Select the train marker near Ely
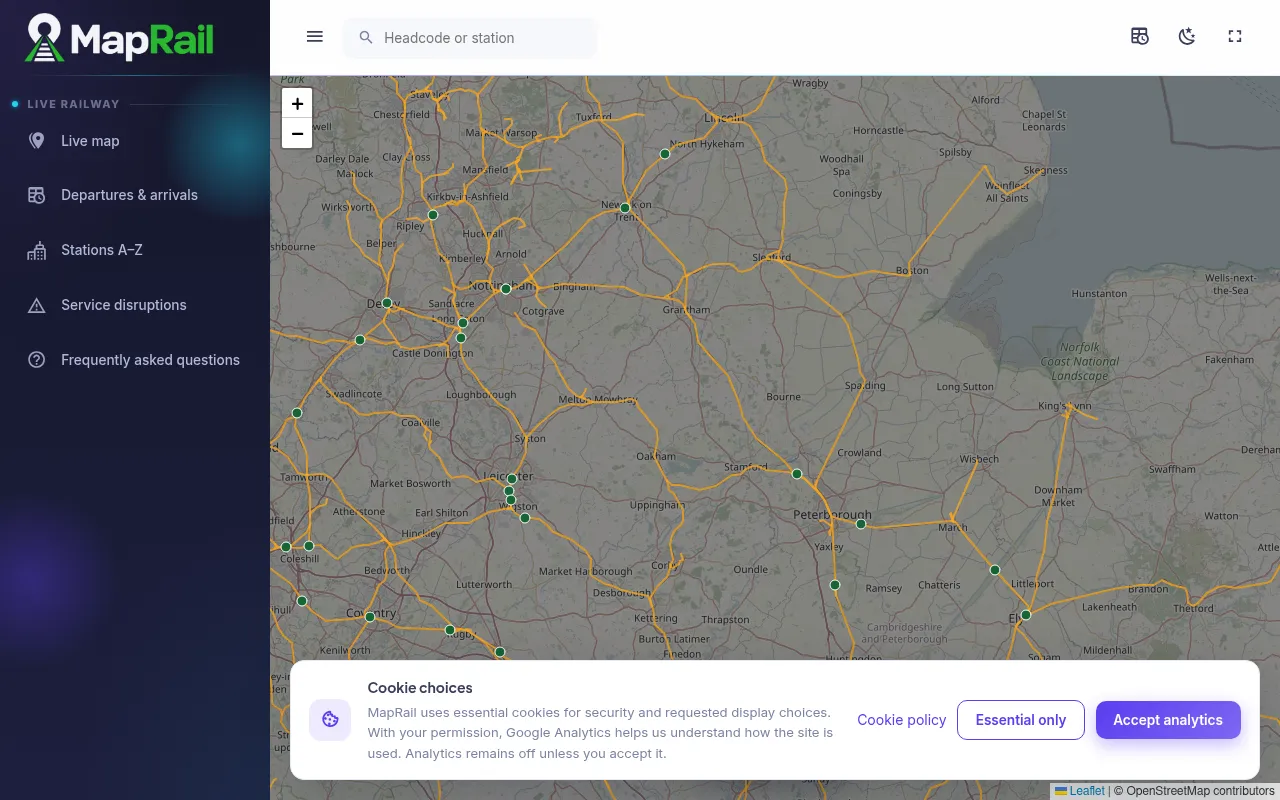Image resolution: width=1280 pixels, height=800 pixels. pos(1026,615)
